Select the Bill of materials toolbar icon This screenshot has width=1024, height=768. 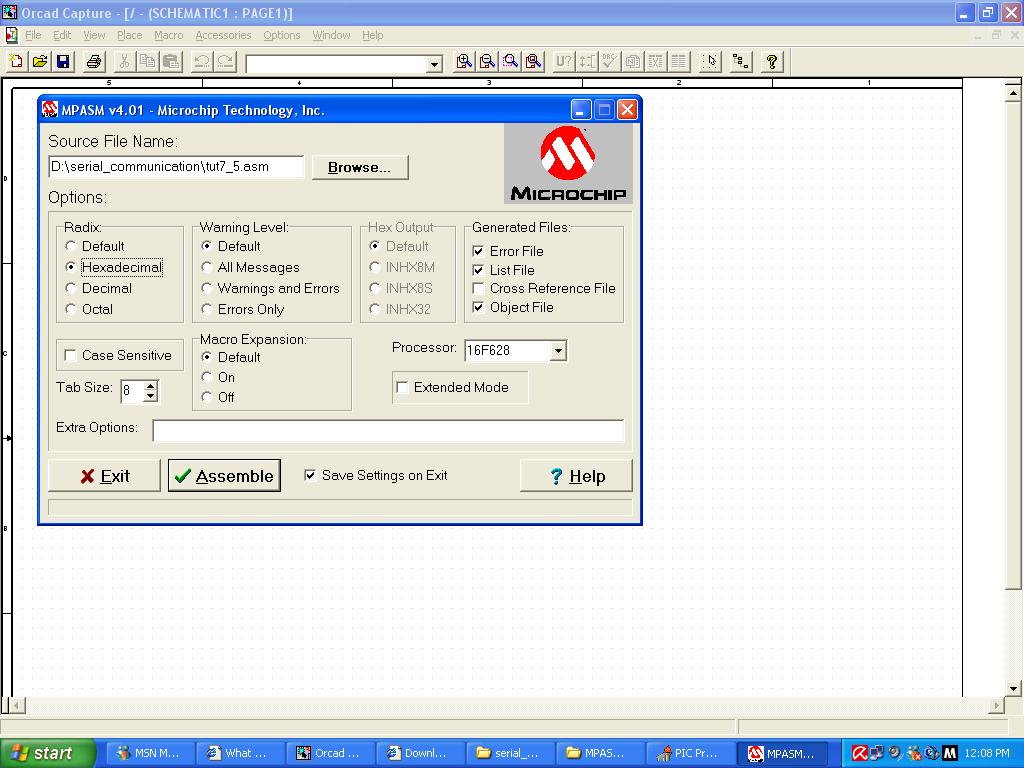coord(679,61)
